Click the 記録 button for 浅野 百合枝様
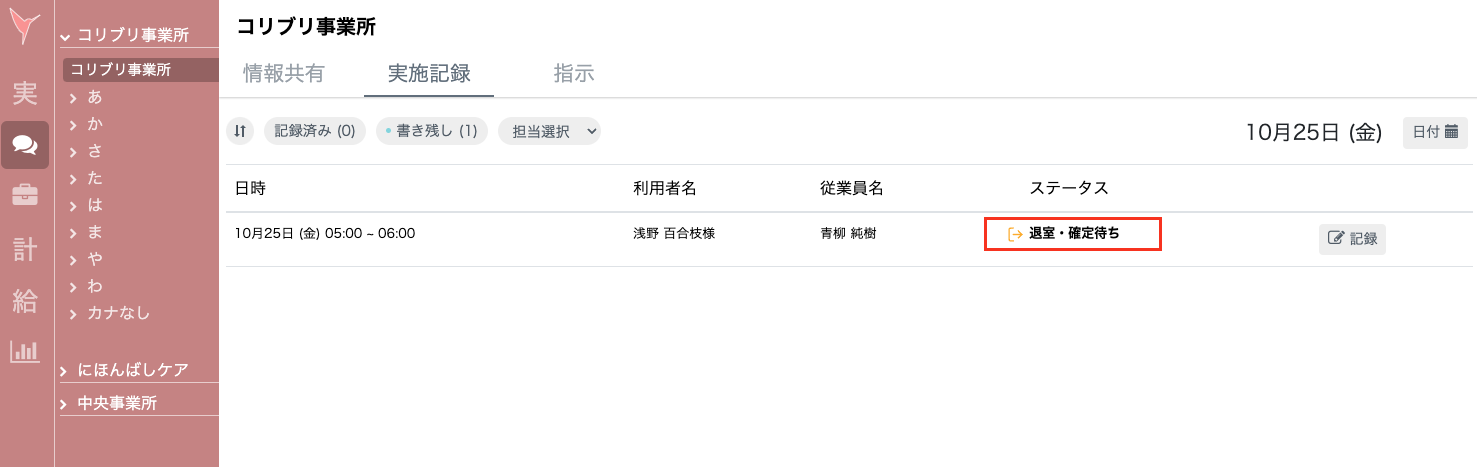 [x=1352, y=239]
